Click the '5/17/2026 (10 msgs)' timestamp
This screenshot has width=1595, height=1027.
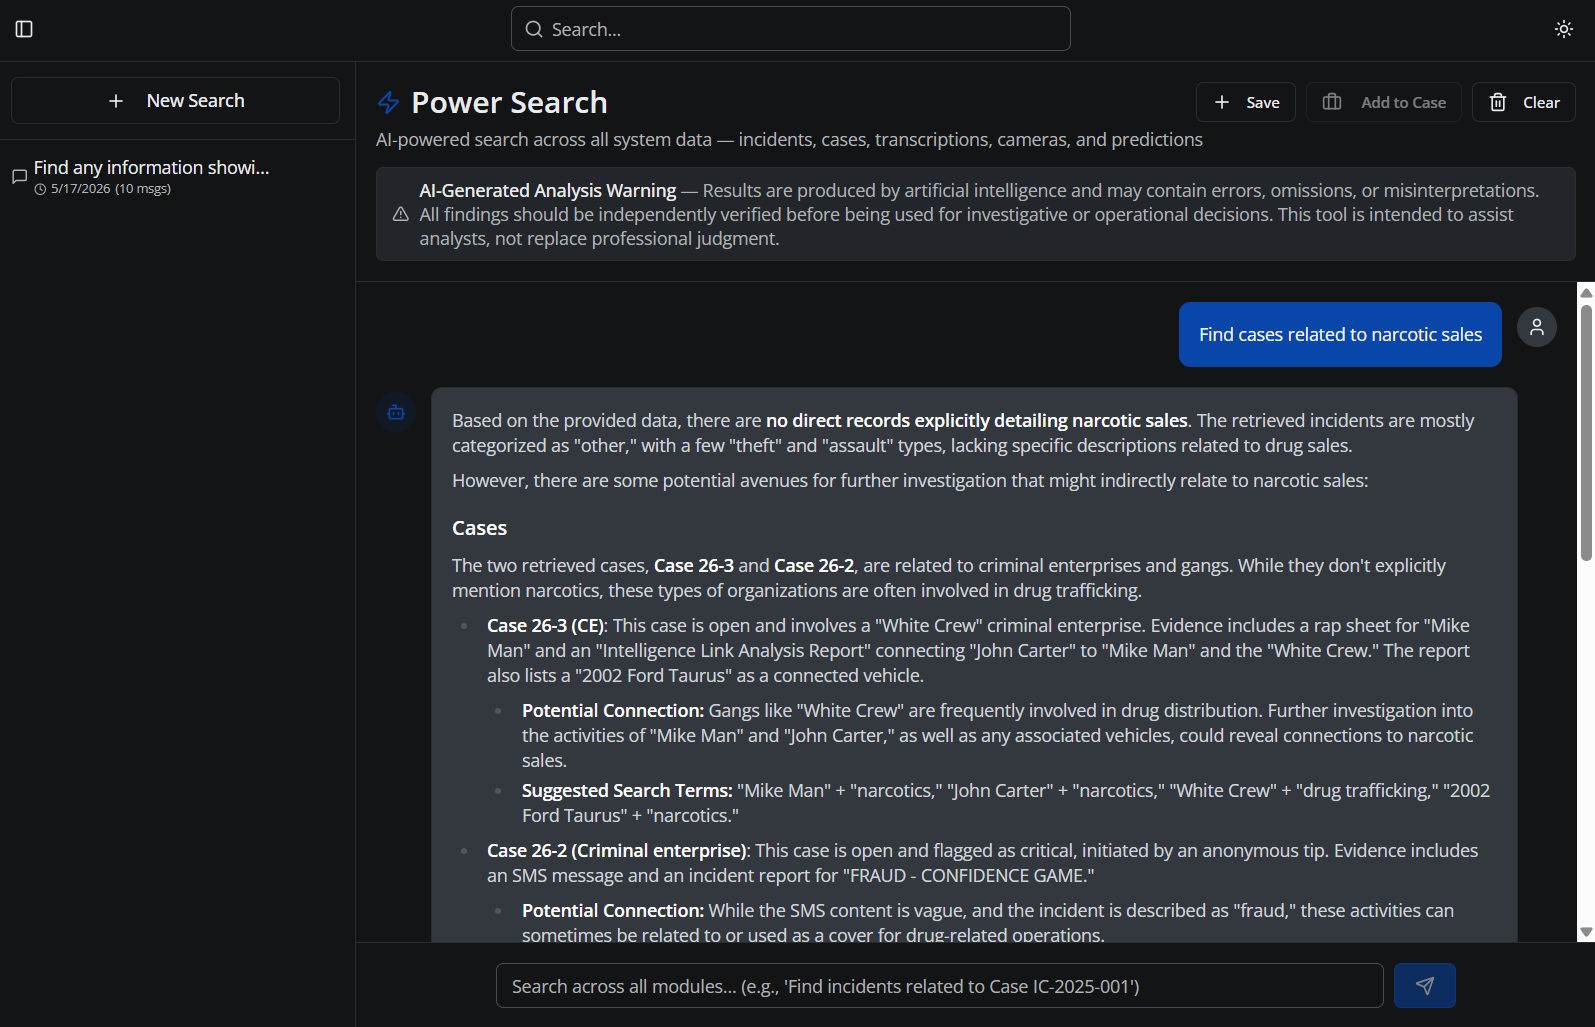pos(111,189)
